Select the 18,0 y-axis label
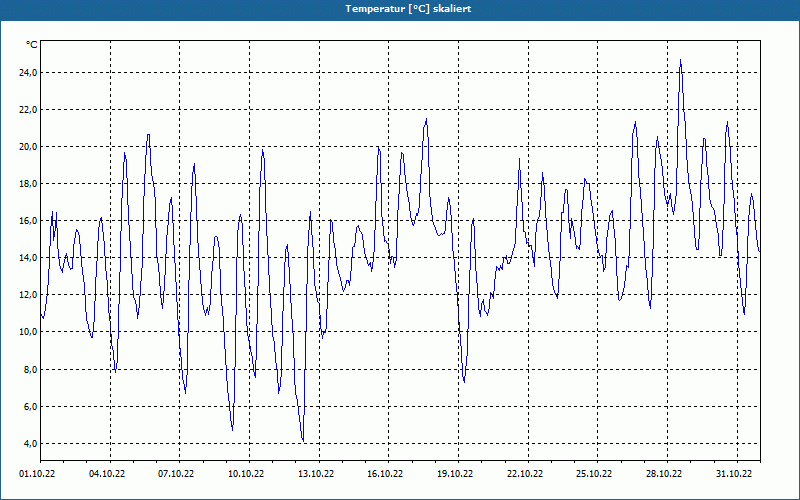This screenshot has height=500, width=800. click(28, 184)
